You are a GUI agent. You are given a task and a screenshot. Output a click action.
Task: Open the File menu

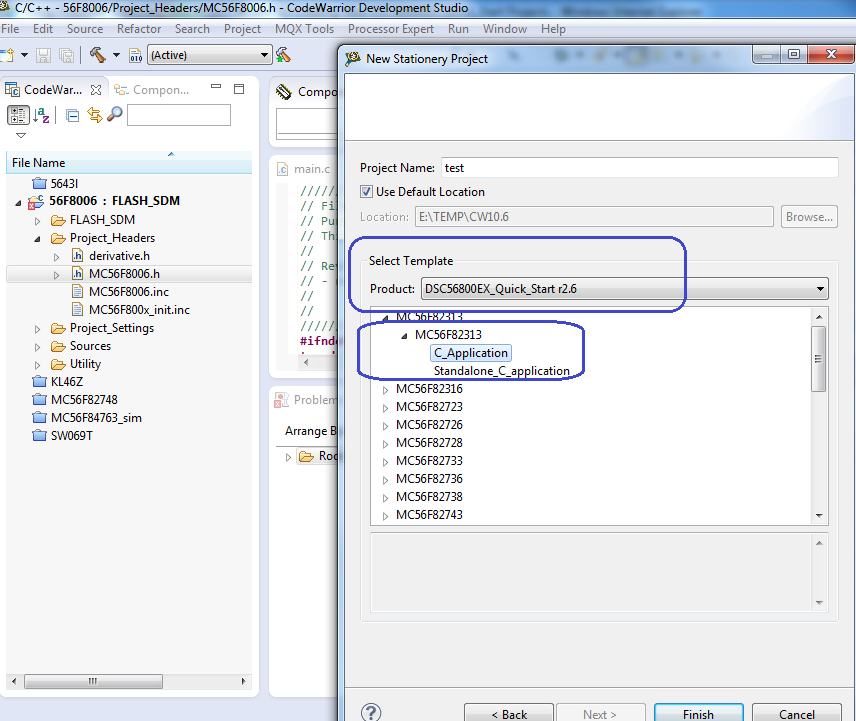(10, 29)
